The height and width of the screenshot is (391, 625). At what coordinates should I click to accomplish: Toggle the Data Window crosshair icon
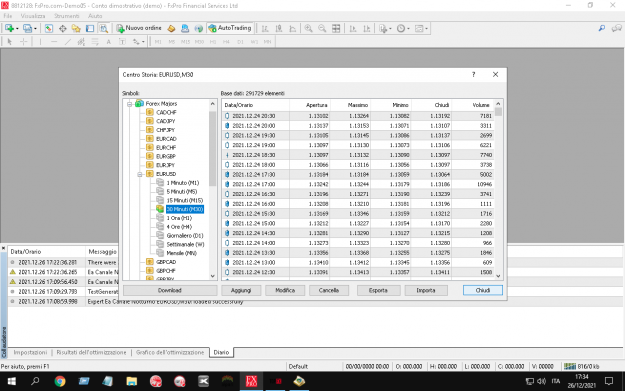[x=63, y=28]
